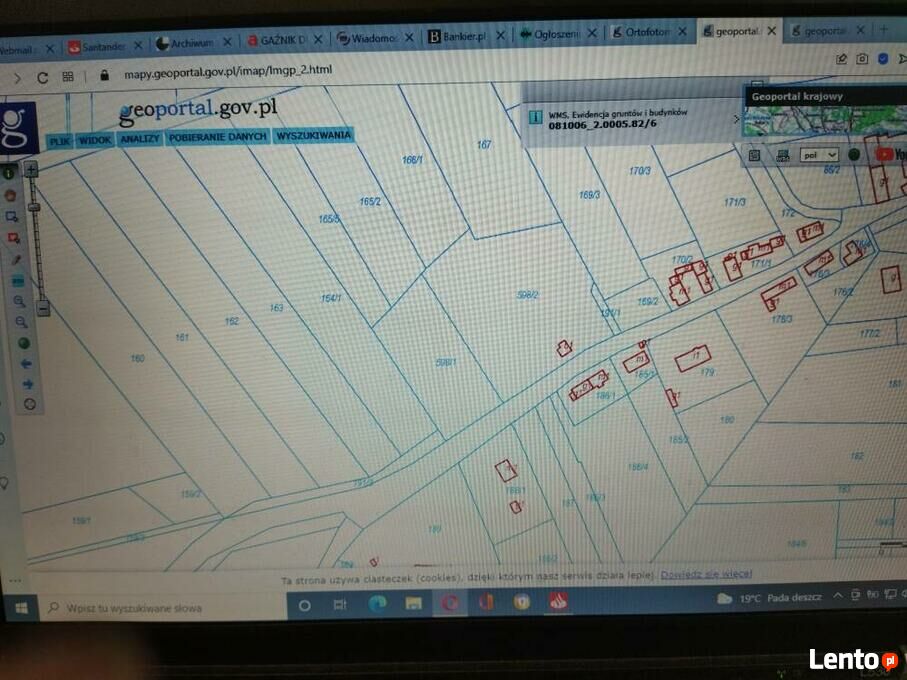Select the red selection tool with arrow

click(13, 238)
